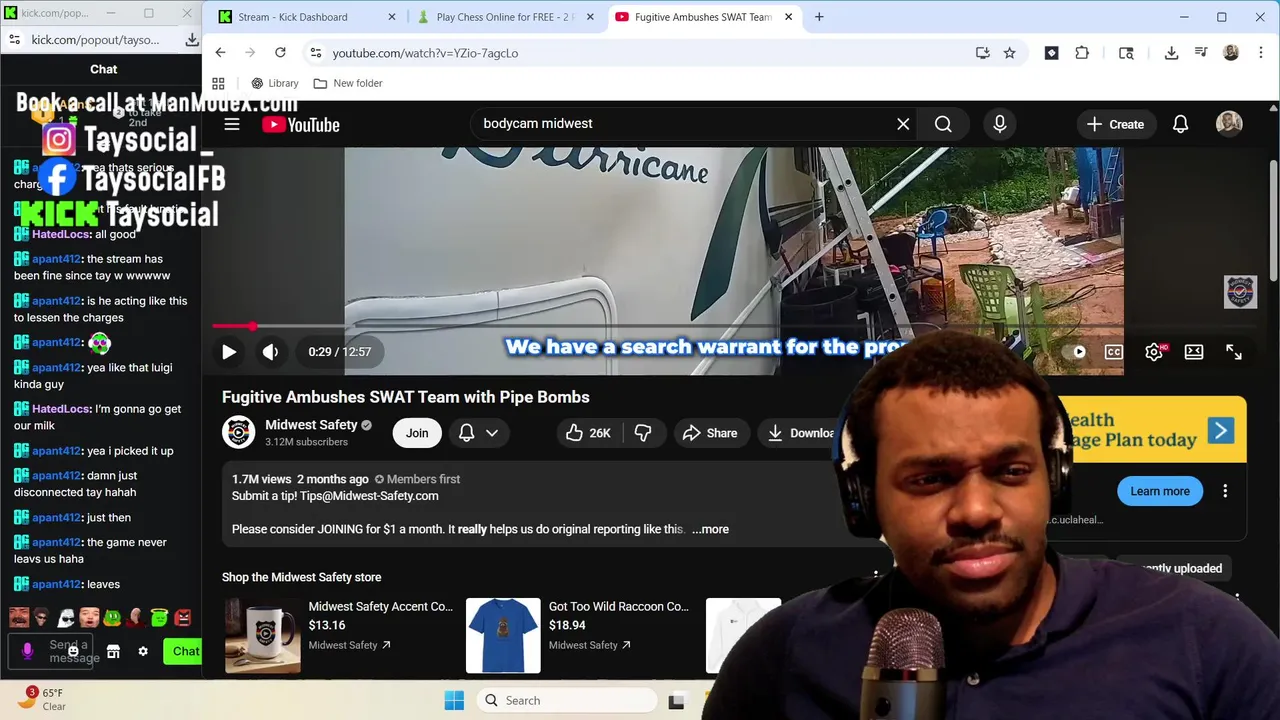Open Chrome three-dot menu

click(x=1260, y=53)
